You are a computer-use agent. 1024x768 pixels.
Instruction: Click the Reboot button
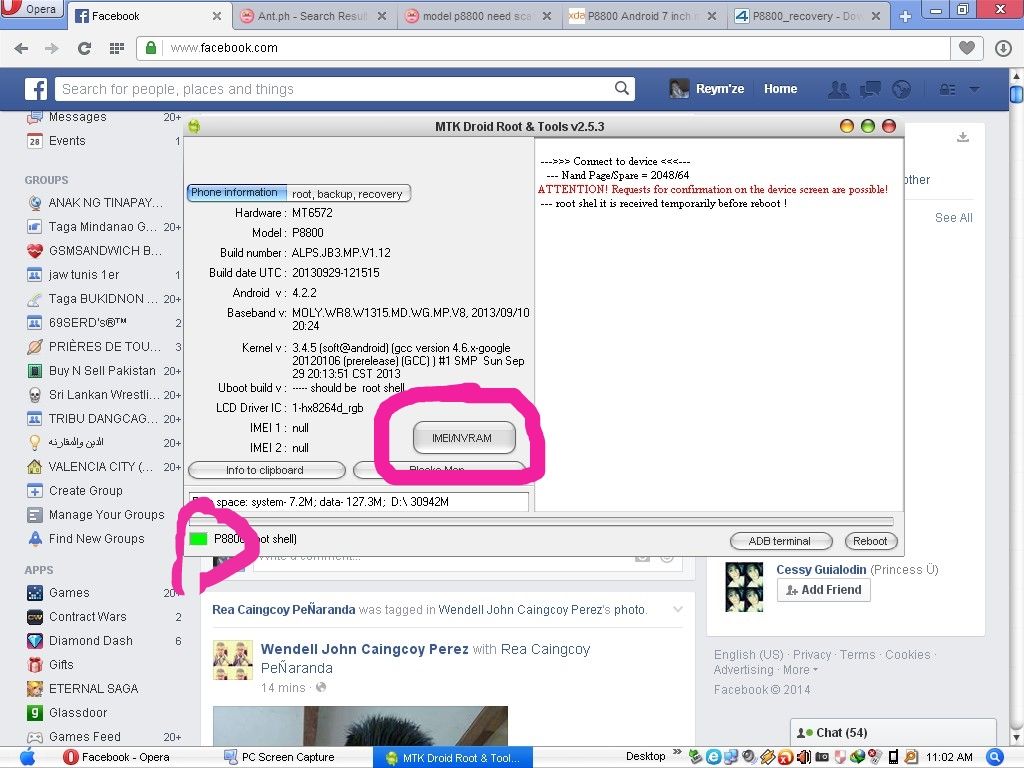click(x=870, y=541)
